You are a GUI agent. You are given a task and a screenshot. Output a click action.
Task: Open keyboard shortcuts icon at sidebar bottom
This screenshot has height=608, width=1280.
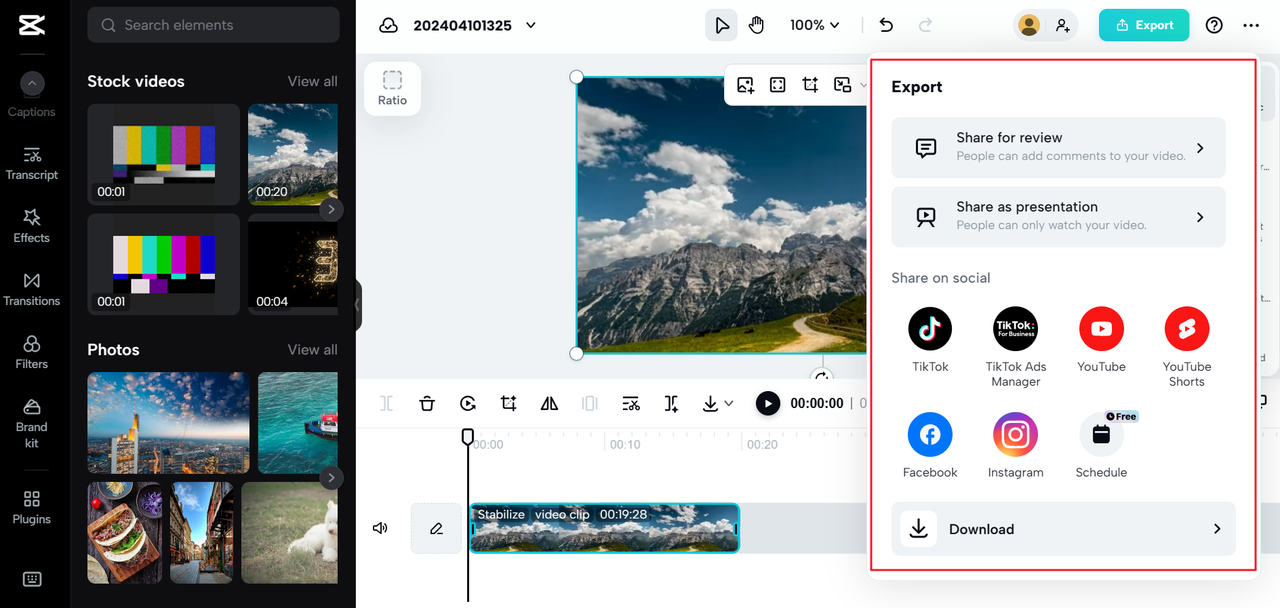[31, 579]
